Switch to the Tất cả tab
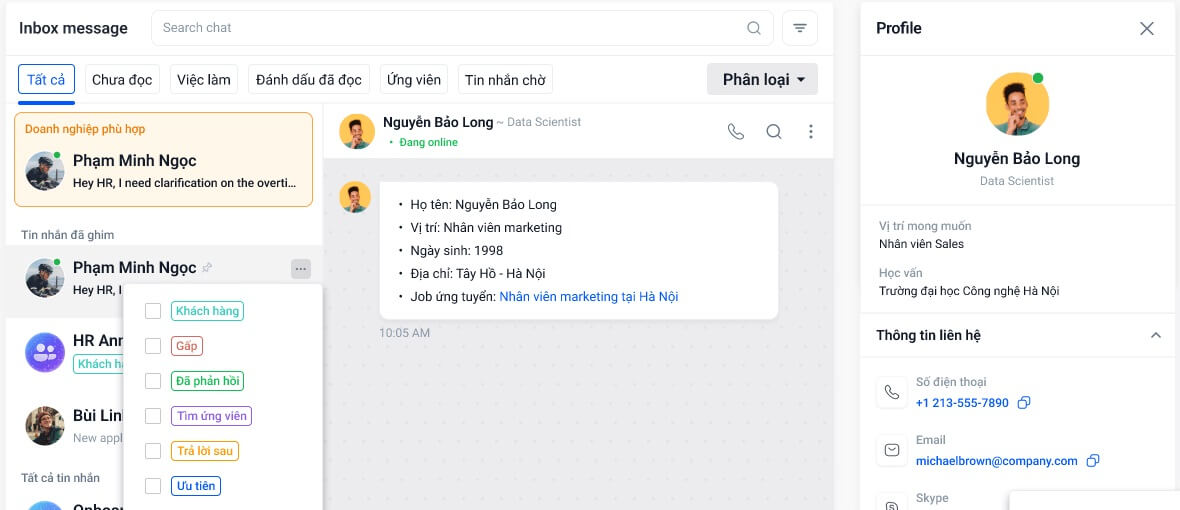Image resolution: width=1180 pixels, height=510 pixels. tap(46, 80)
